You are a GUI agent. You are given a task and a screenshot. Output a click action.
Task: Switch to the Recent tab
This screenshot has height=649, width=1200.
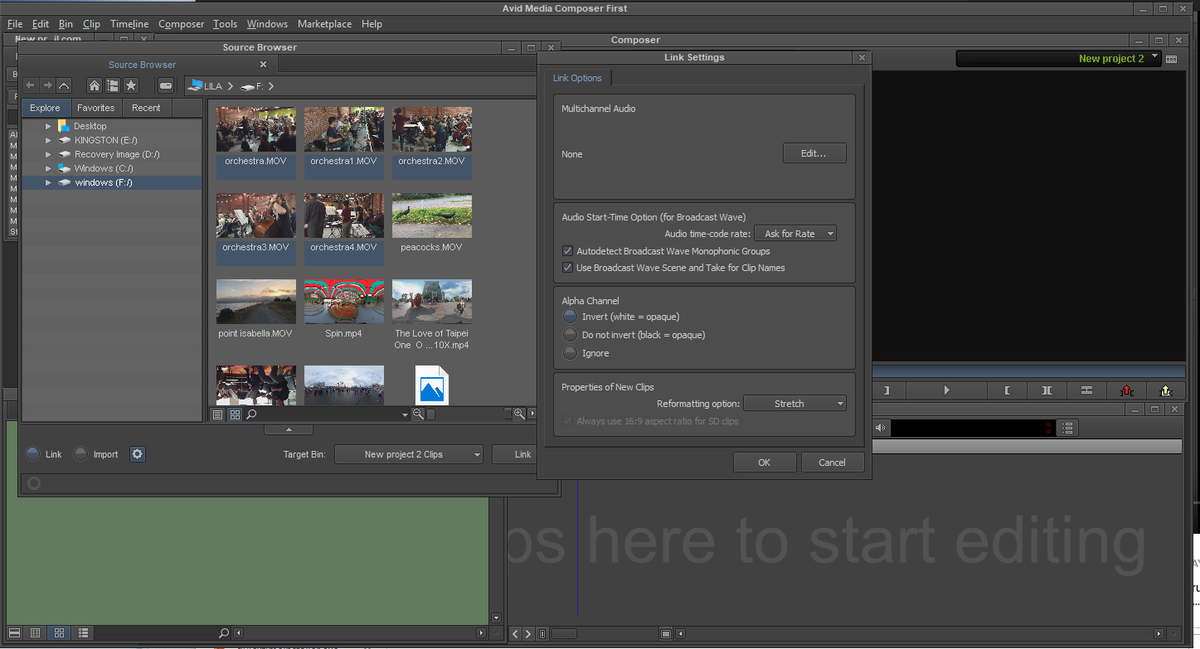pos(146,107)
